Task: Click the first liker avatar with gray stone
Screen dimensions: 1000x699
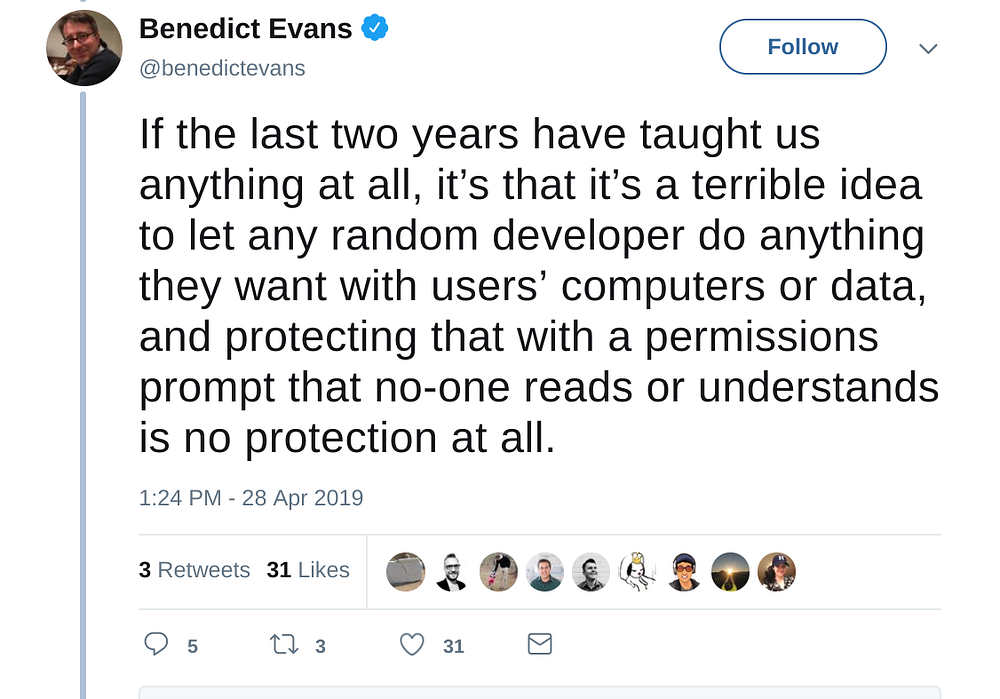Action: [406, 571]
